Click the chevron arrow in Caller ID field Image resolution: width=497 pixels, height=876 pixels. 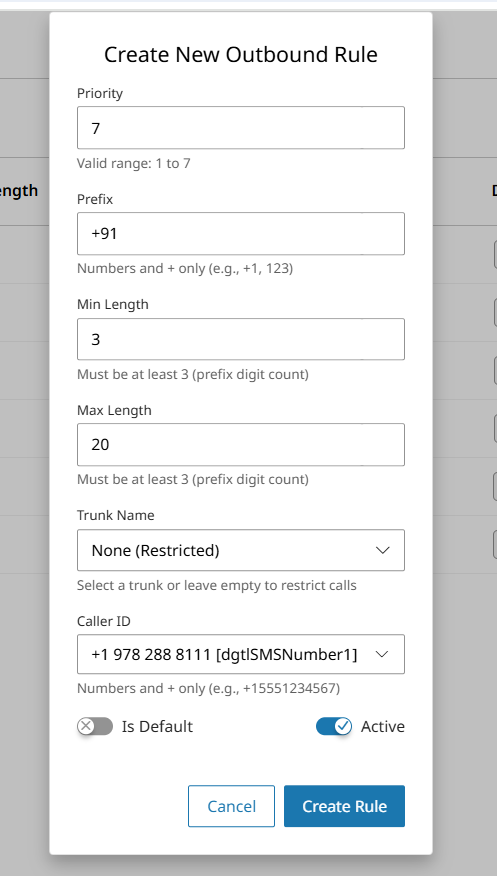[x=383, y=654]
